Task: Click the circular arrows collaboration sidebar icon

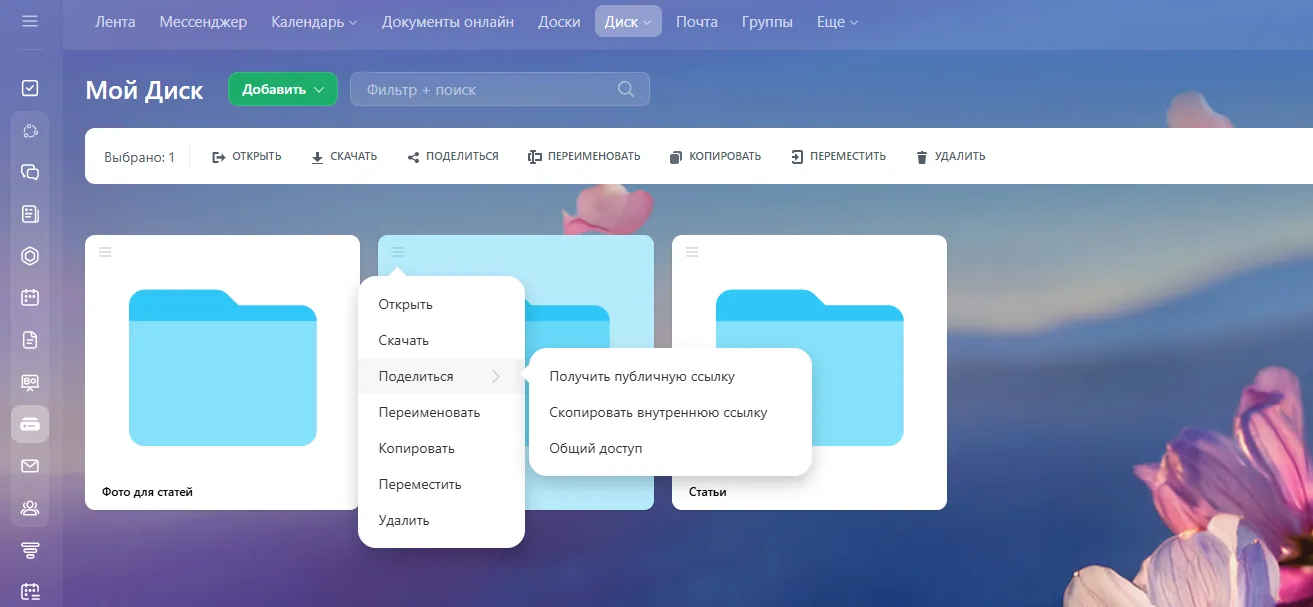Action: [x=30, y=130]
